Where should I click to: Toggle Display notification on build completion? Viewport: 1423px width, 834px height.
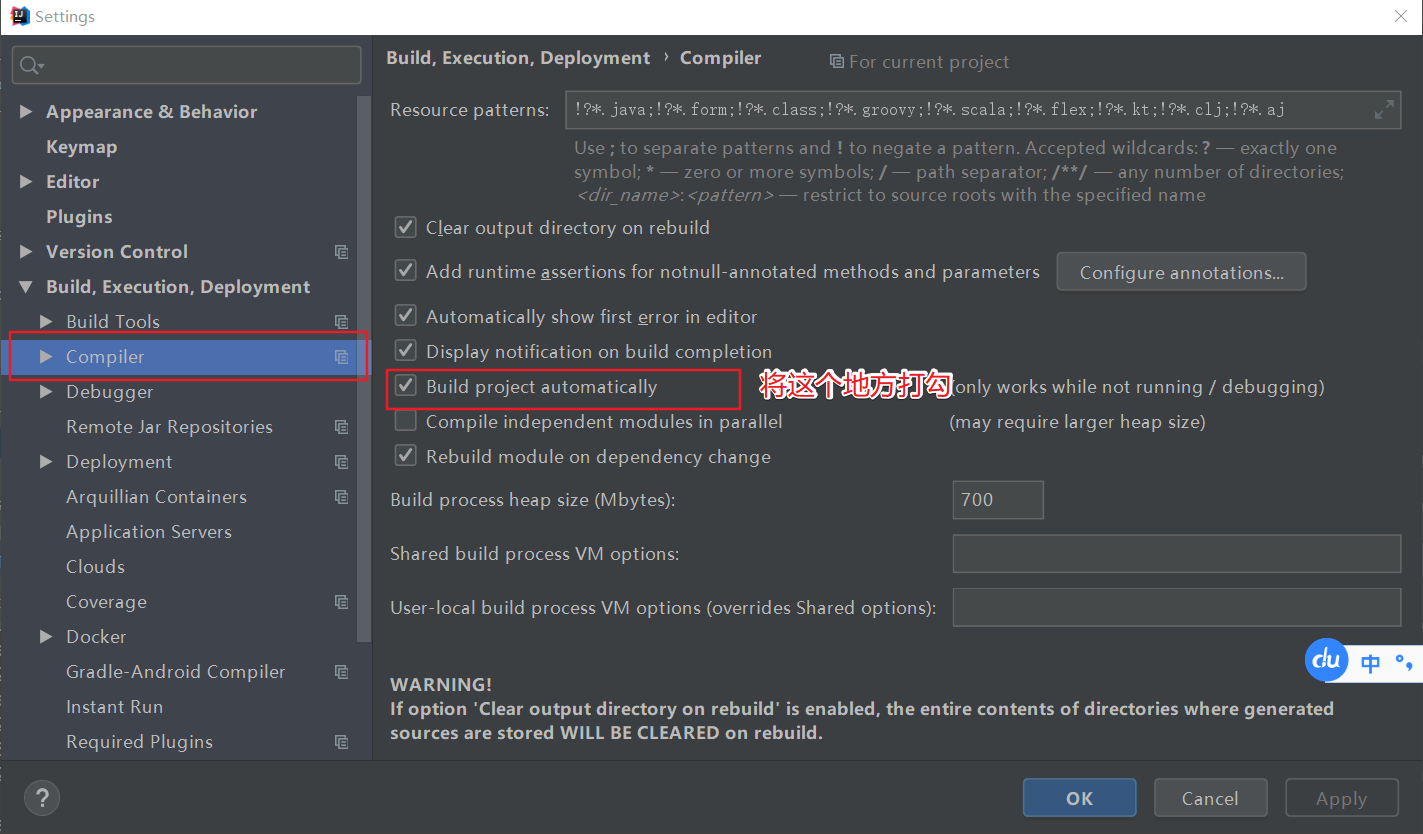click(405, 351)
